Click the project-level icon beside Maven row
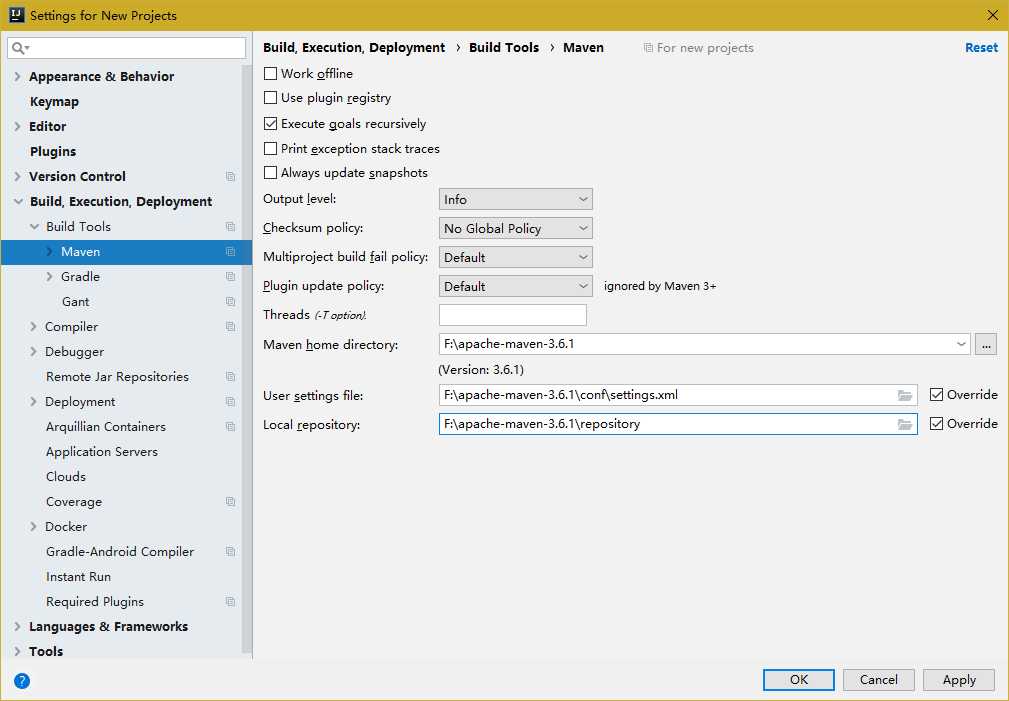1009x701 pixels. pos(230,252)
